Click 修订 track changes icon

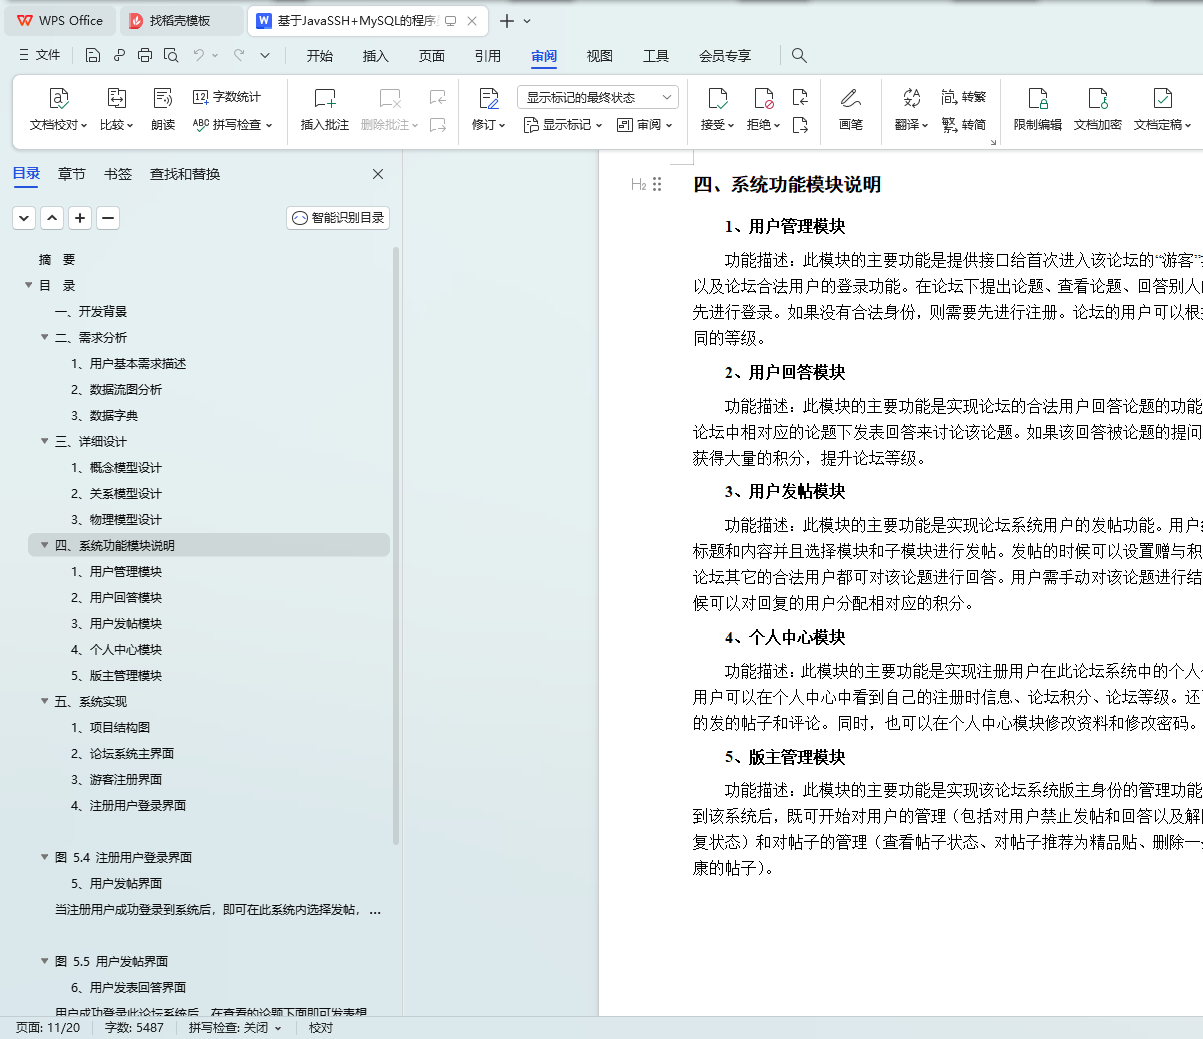[x=489, y=98]
